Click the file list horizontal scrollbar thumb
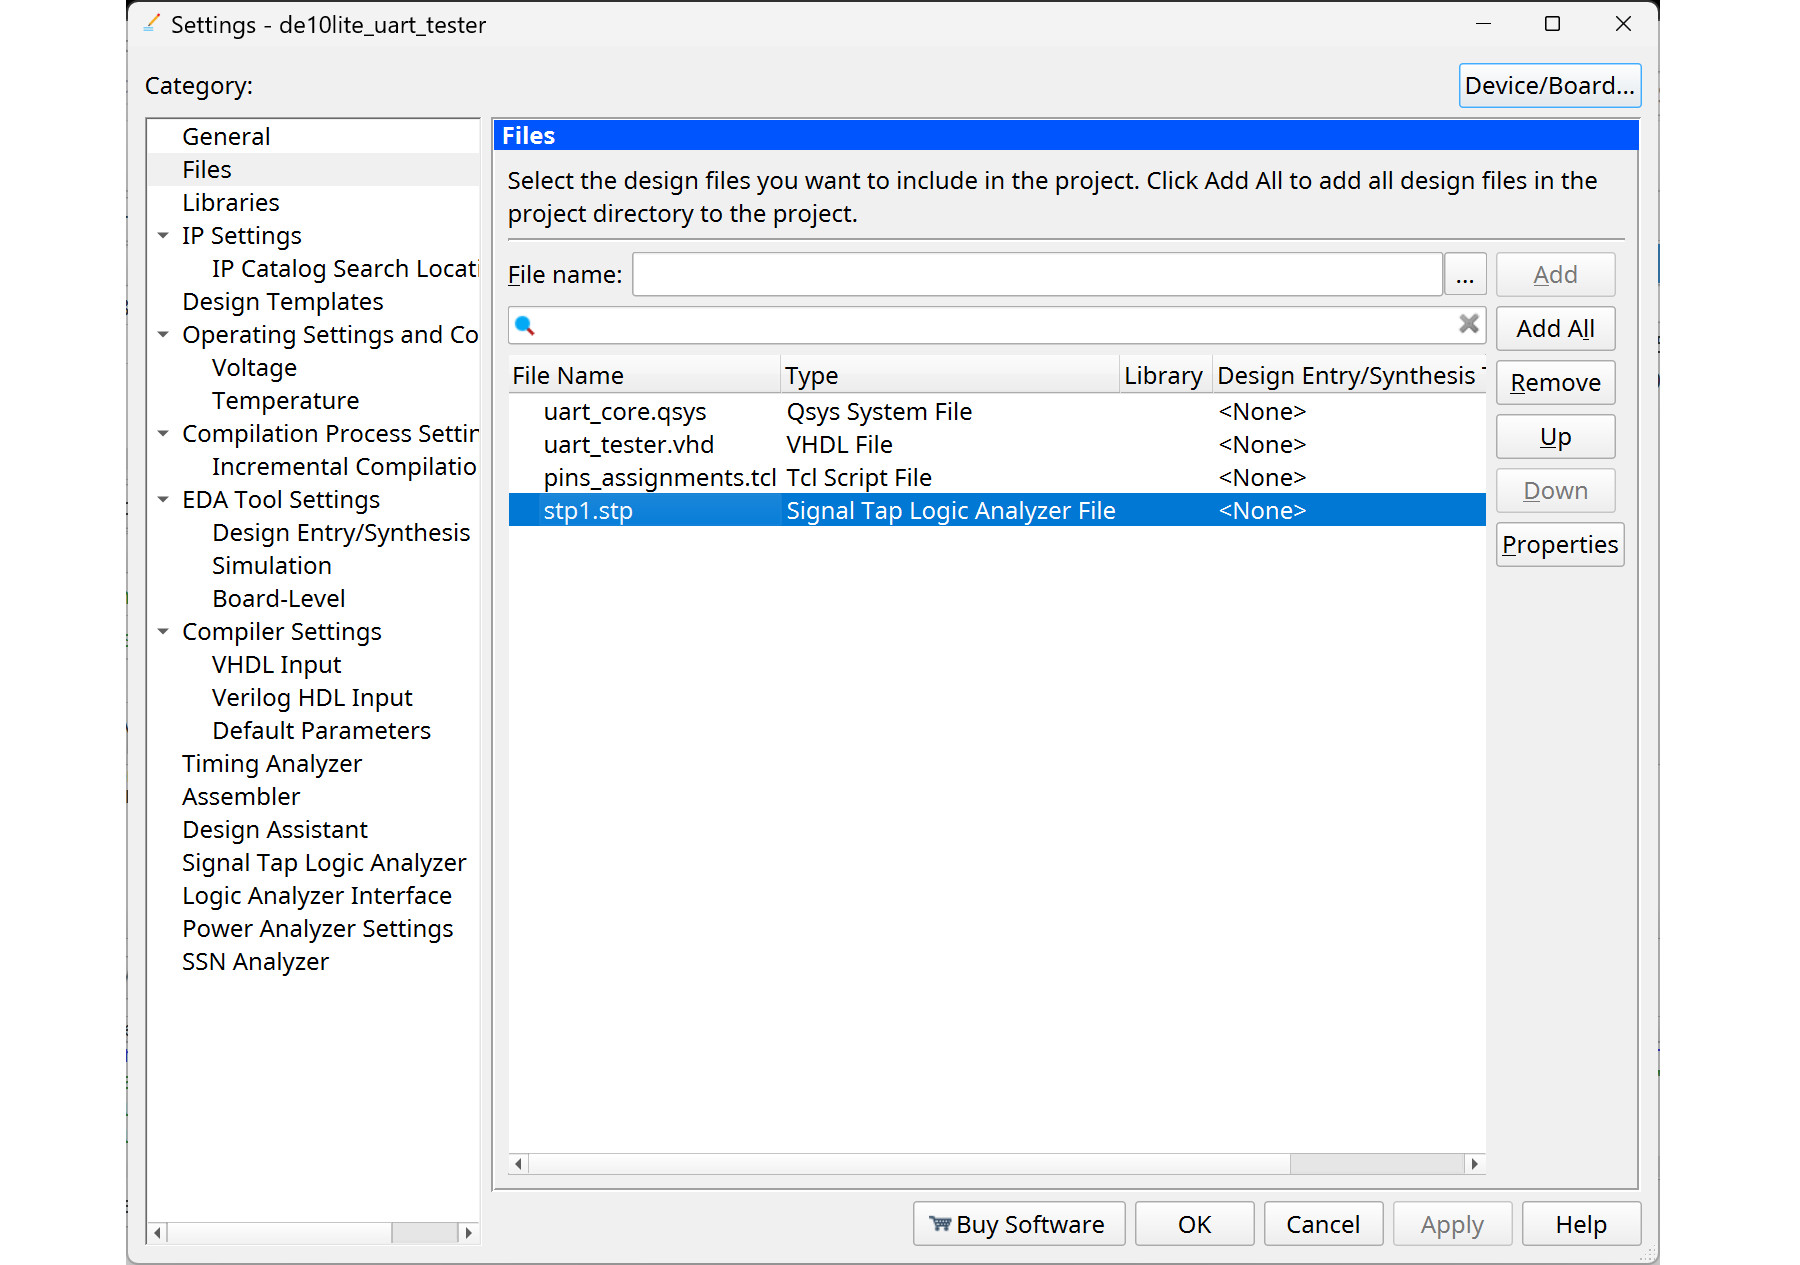 pos(1376,1164)
